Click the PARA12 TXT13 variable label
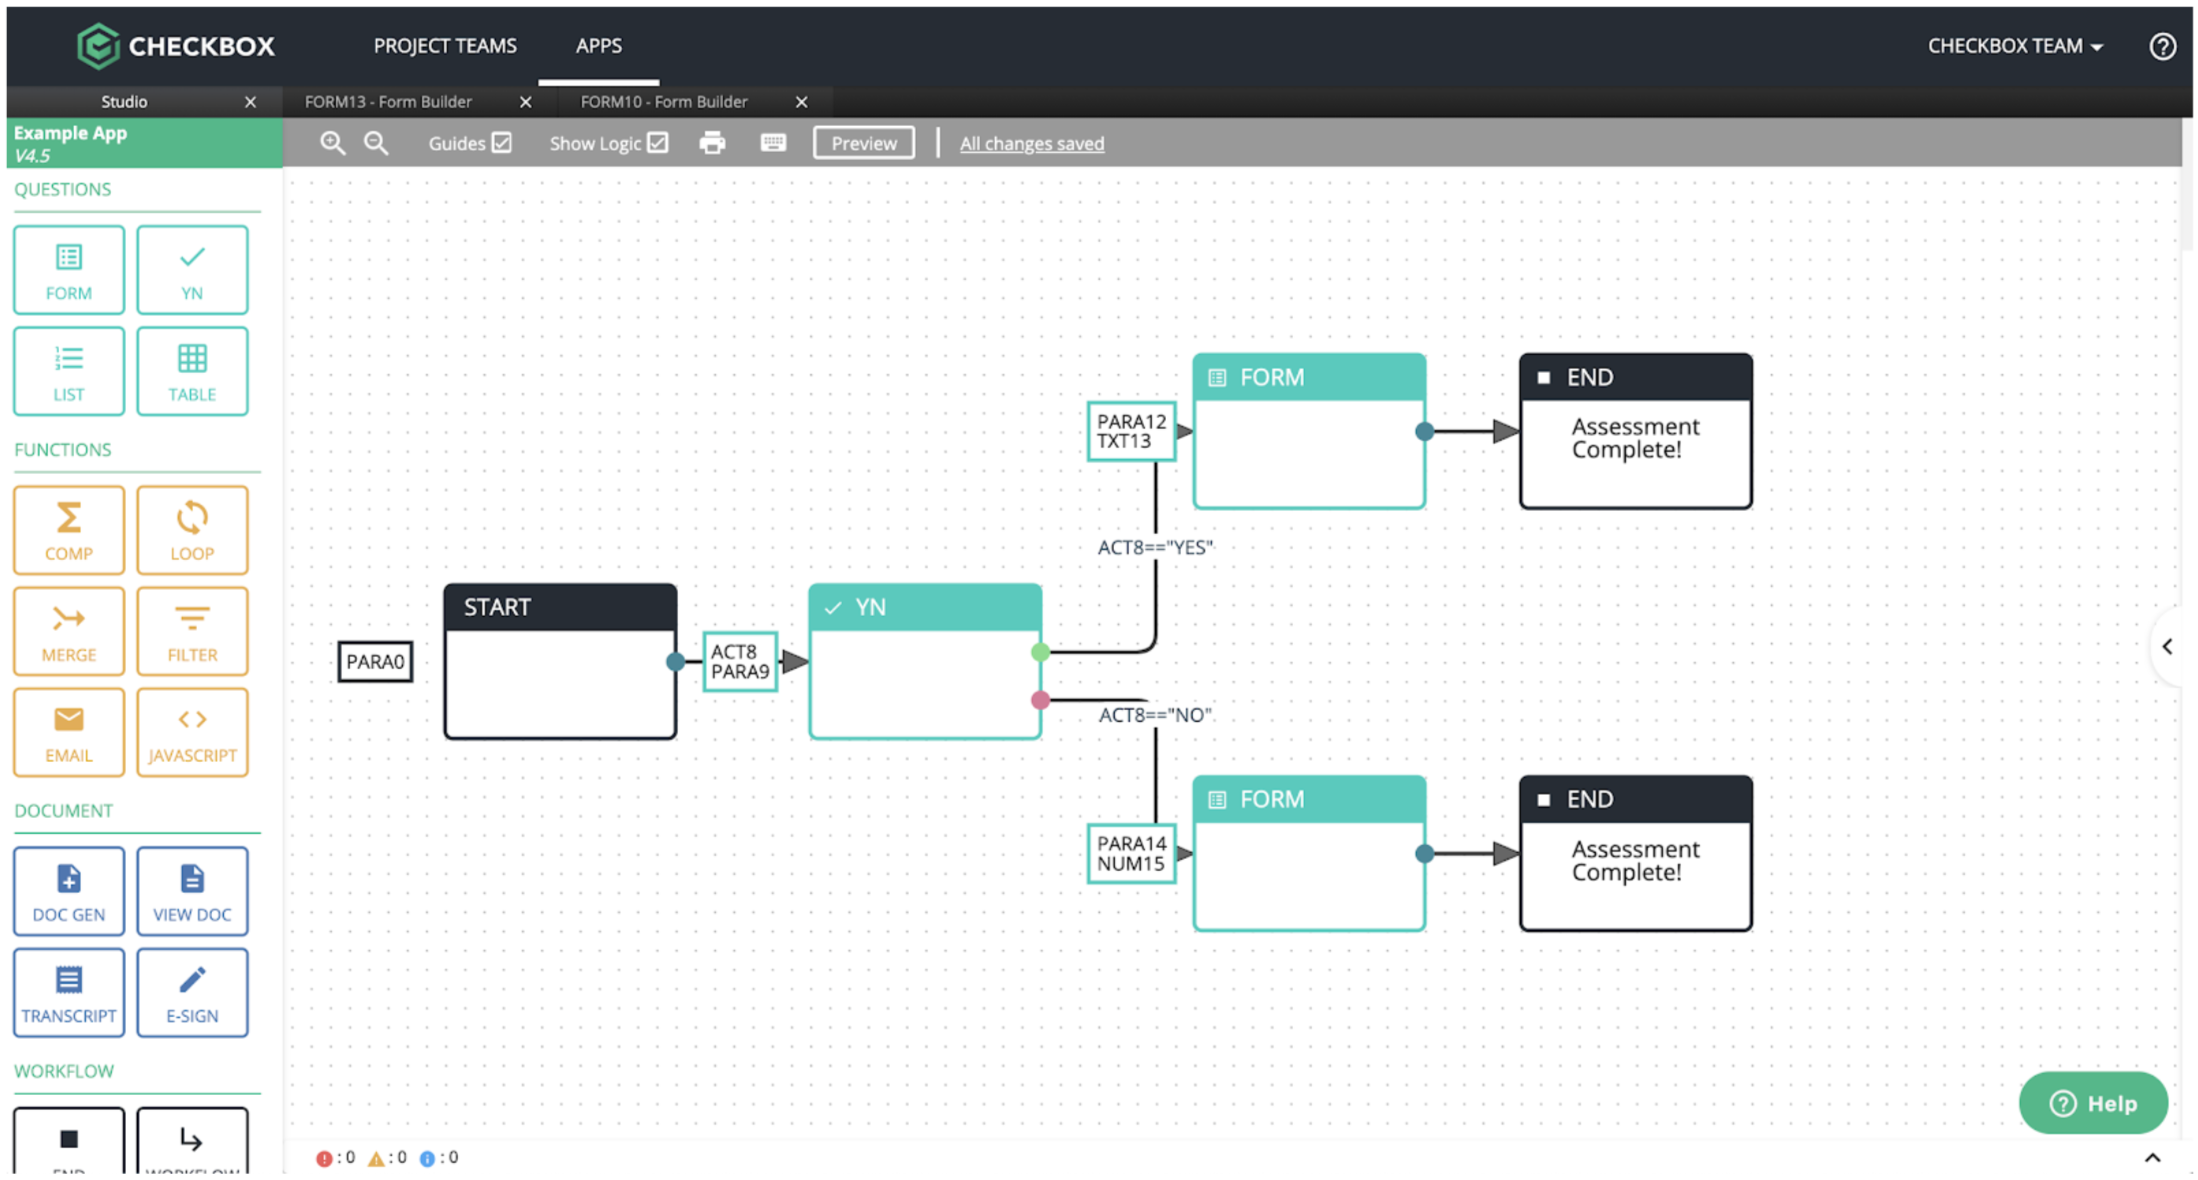 1131,432
